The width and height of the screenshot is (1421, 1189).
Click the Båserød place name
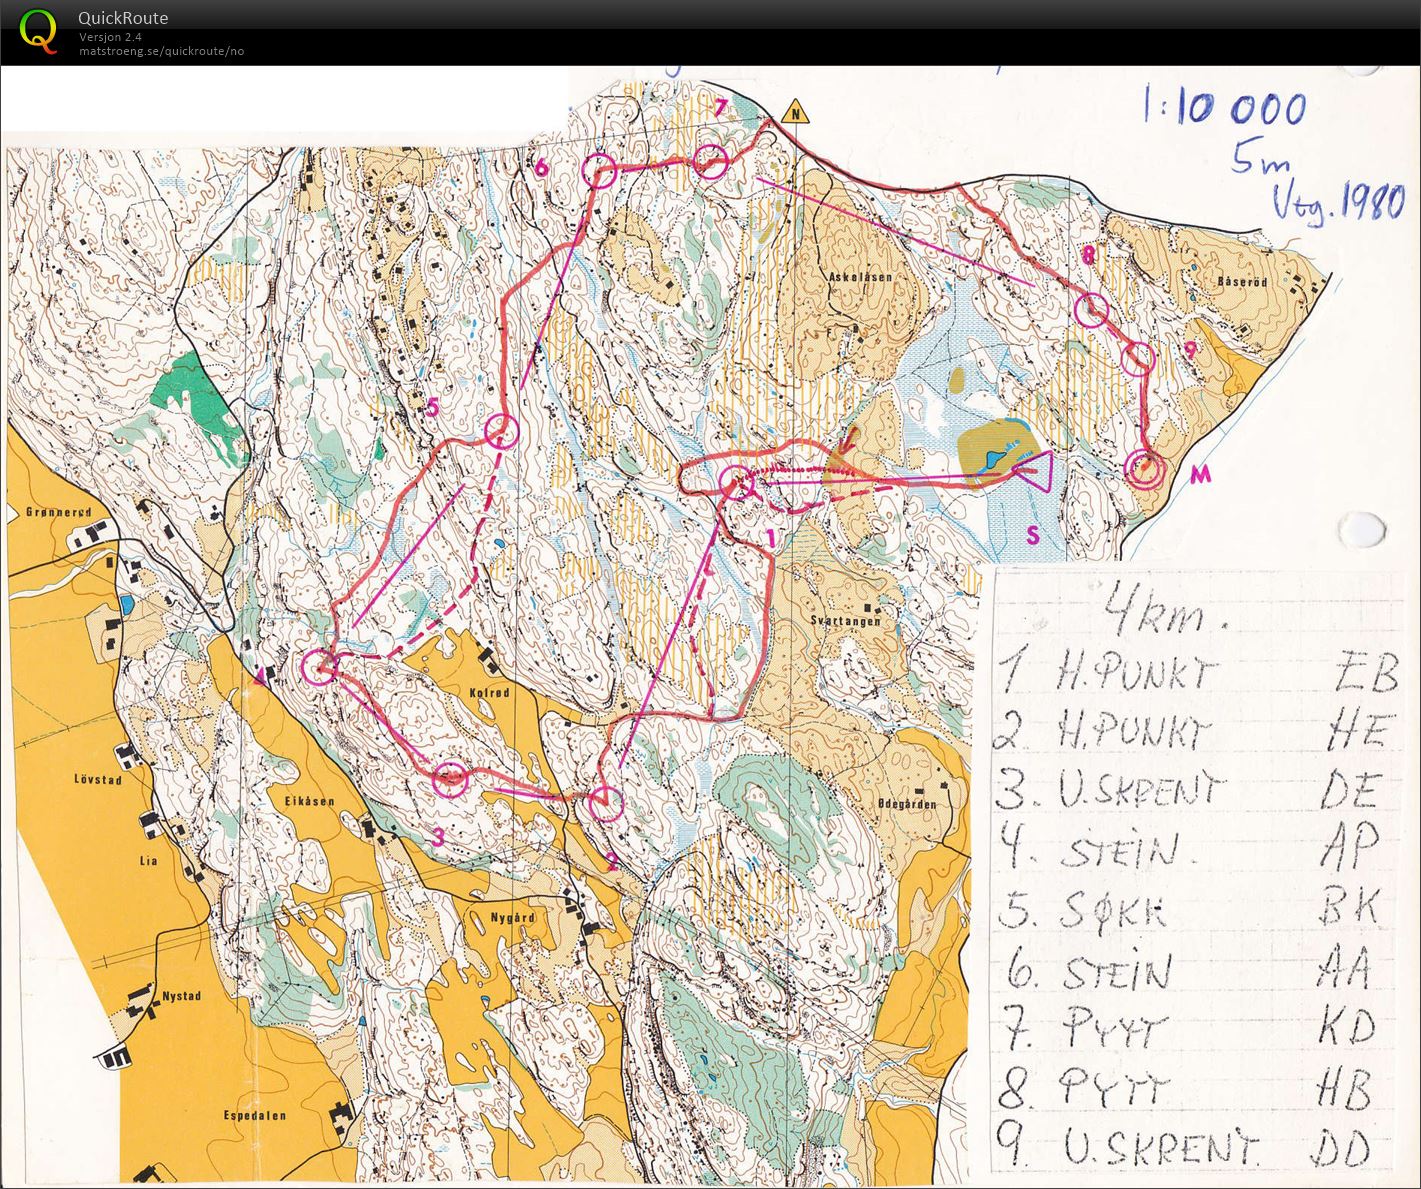coord(1243,283)
